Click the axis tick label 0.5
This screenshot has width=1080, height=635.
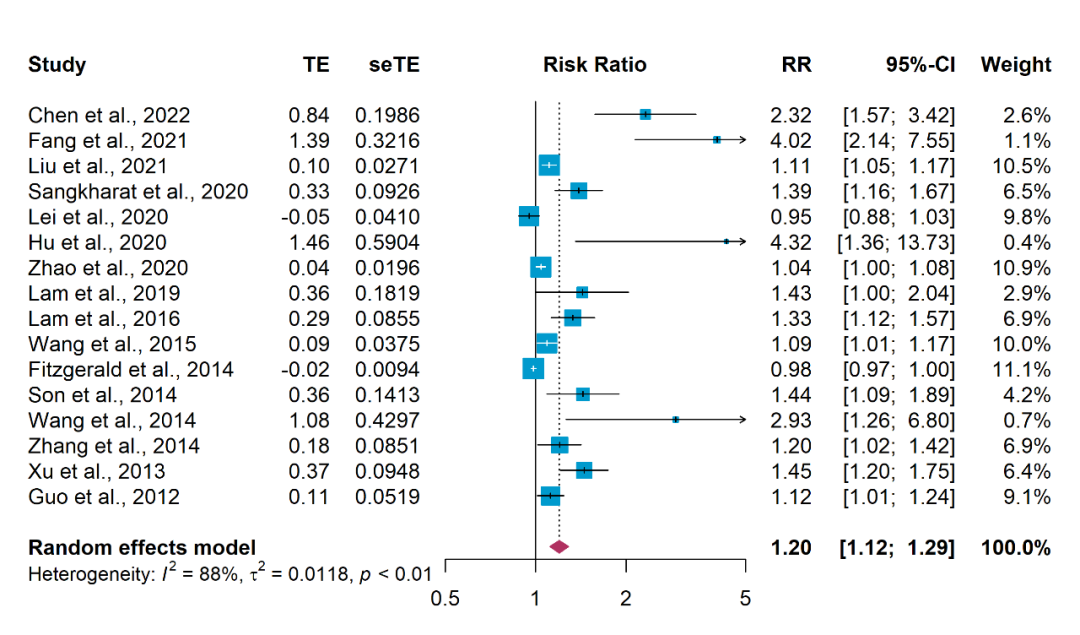(x=444, y=599)
